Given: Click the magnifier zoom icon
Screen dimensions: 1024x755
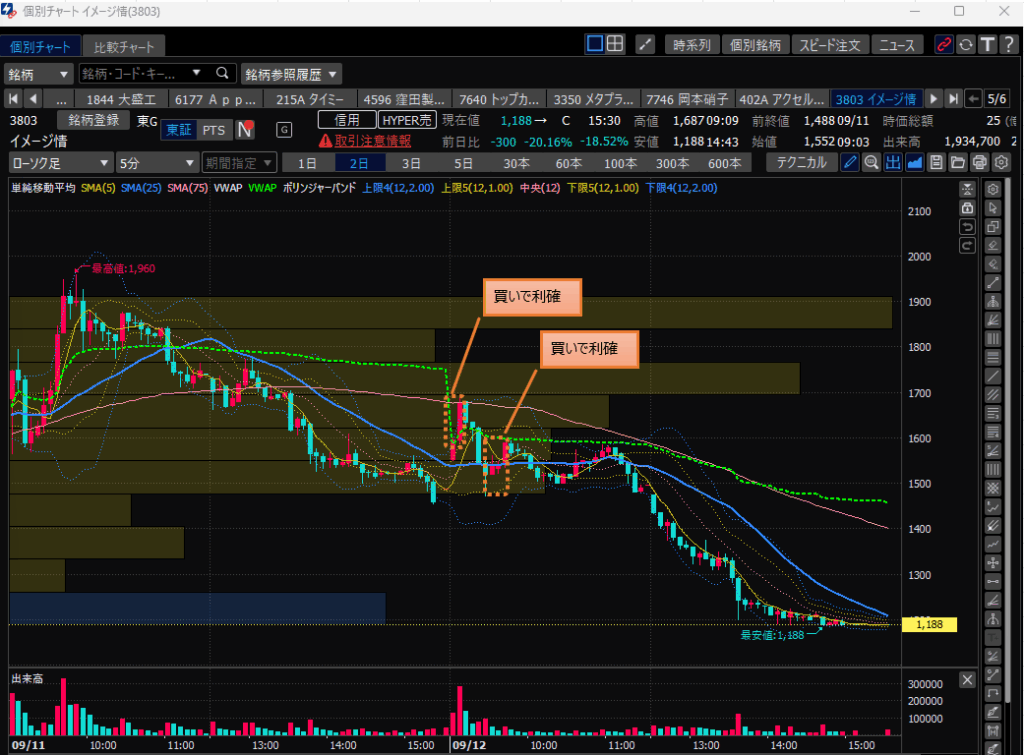Looking at the screenshot, I should click(871, 163).
